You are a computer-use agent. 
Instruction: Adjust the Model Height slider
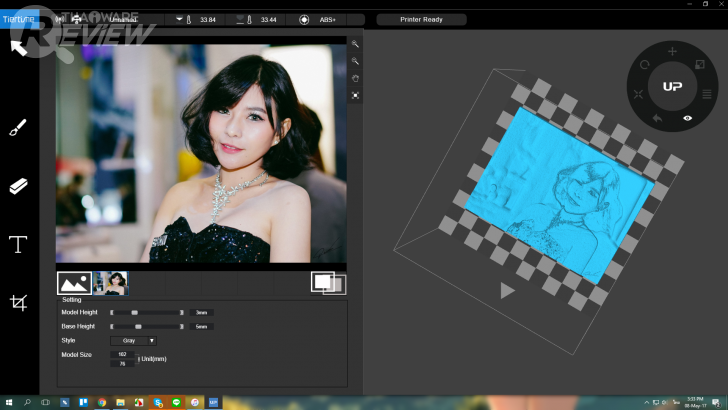[x=147, y=312]
